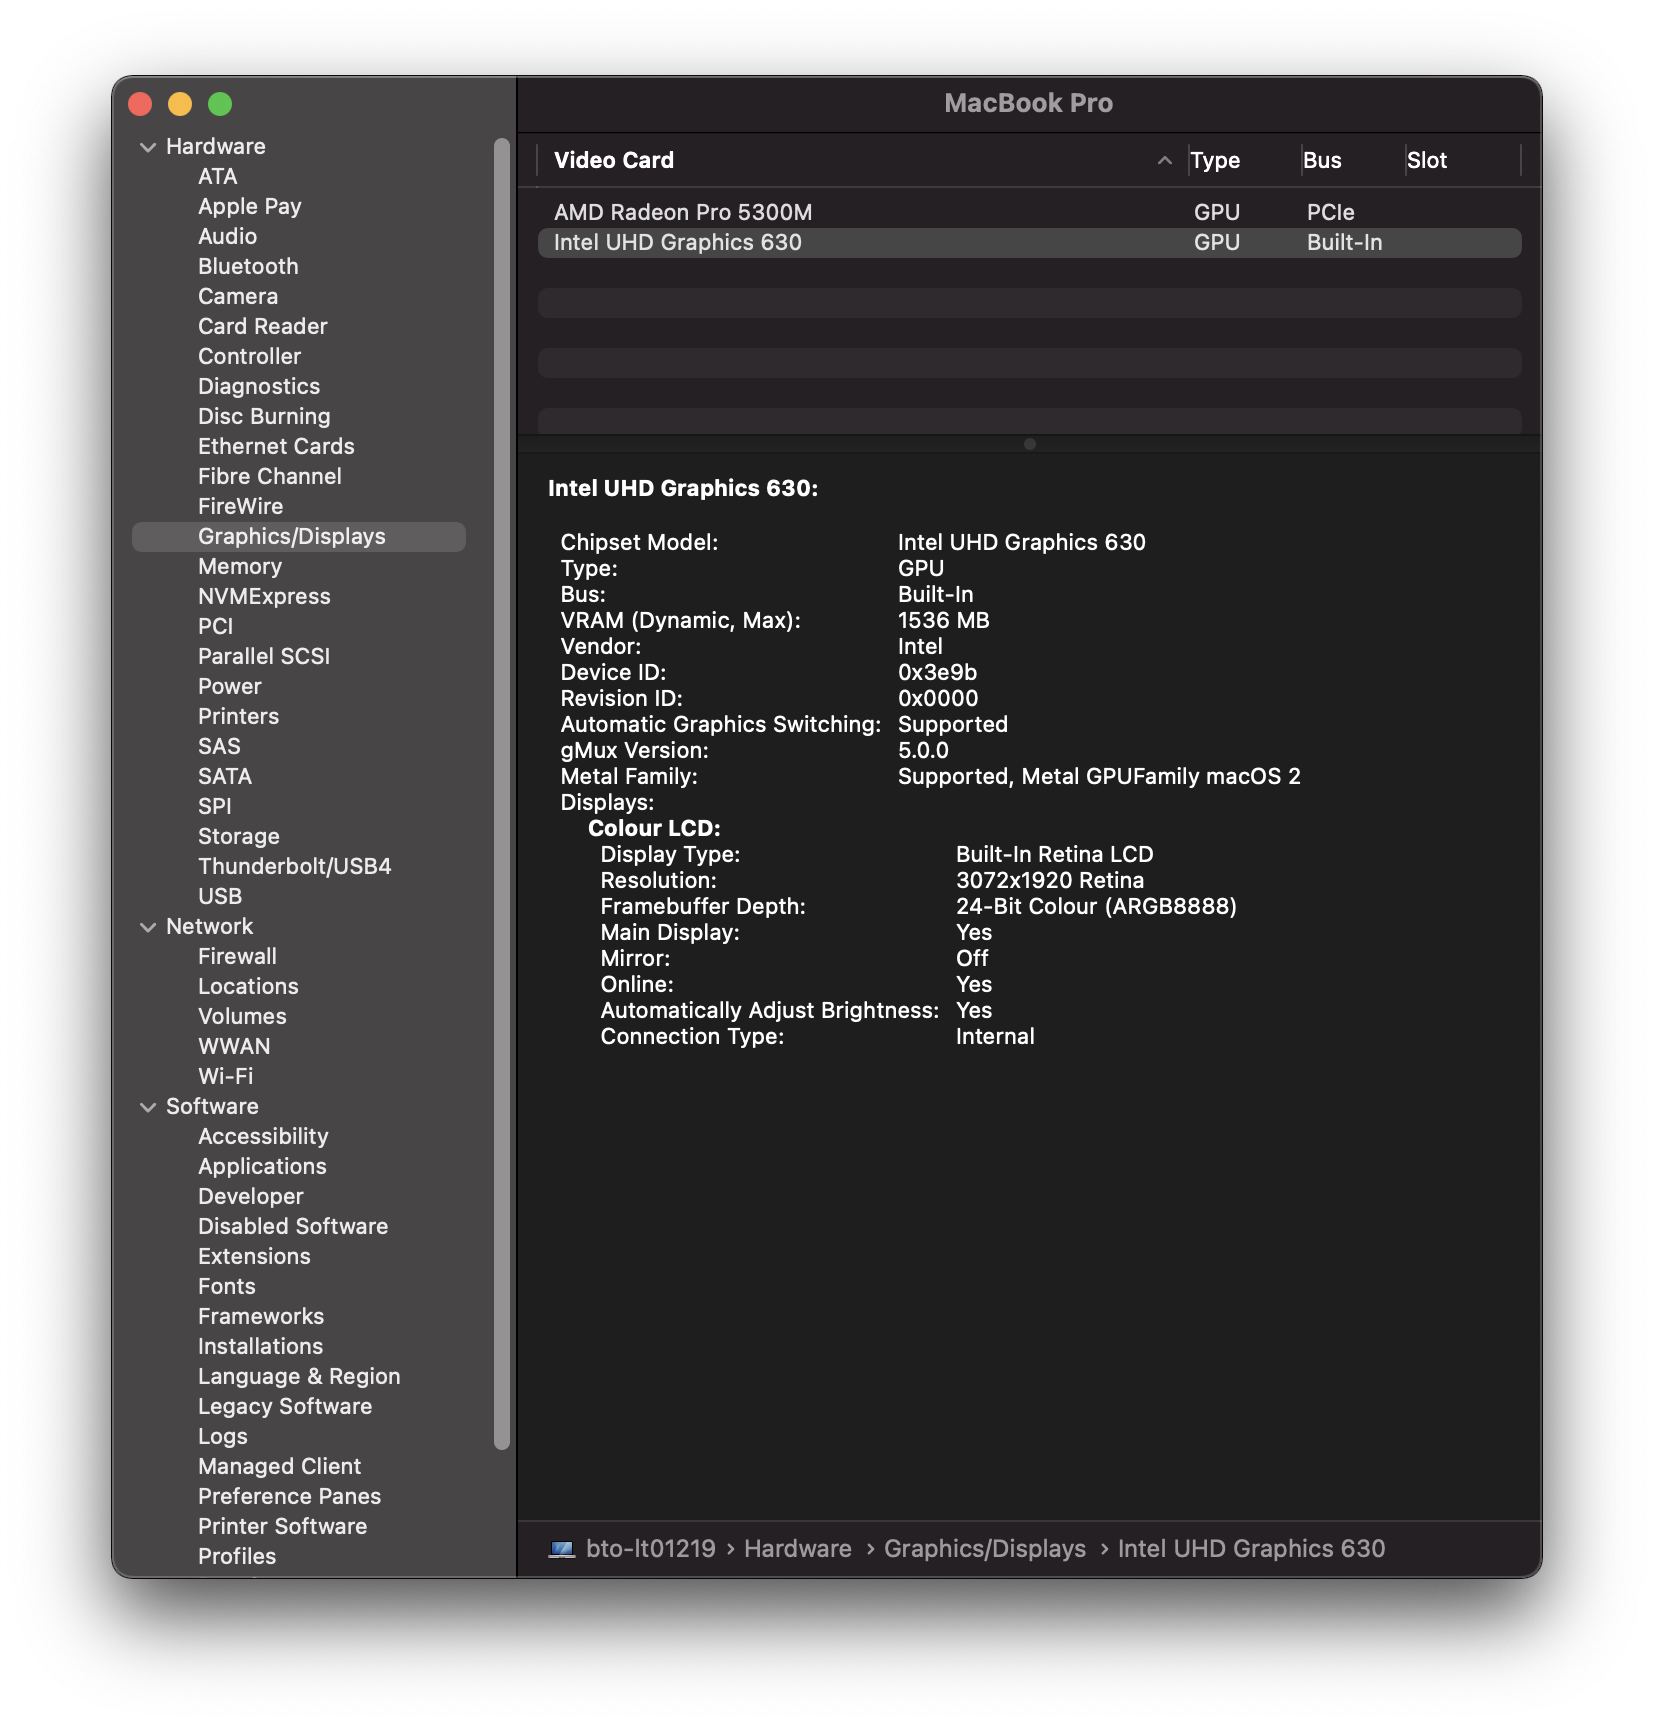Open Ethernet Cards entry
1654x1726 pixels.
point(276,447)
